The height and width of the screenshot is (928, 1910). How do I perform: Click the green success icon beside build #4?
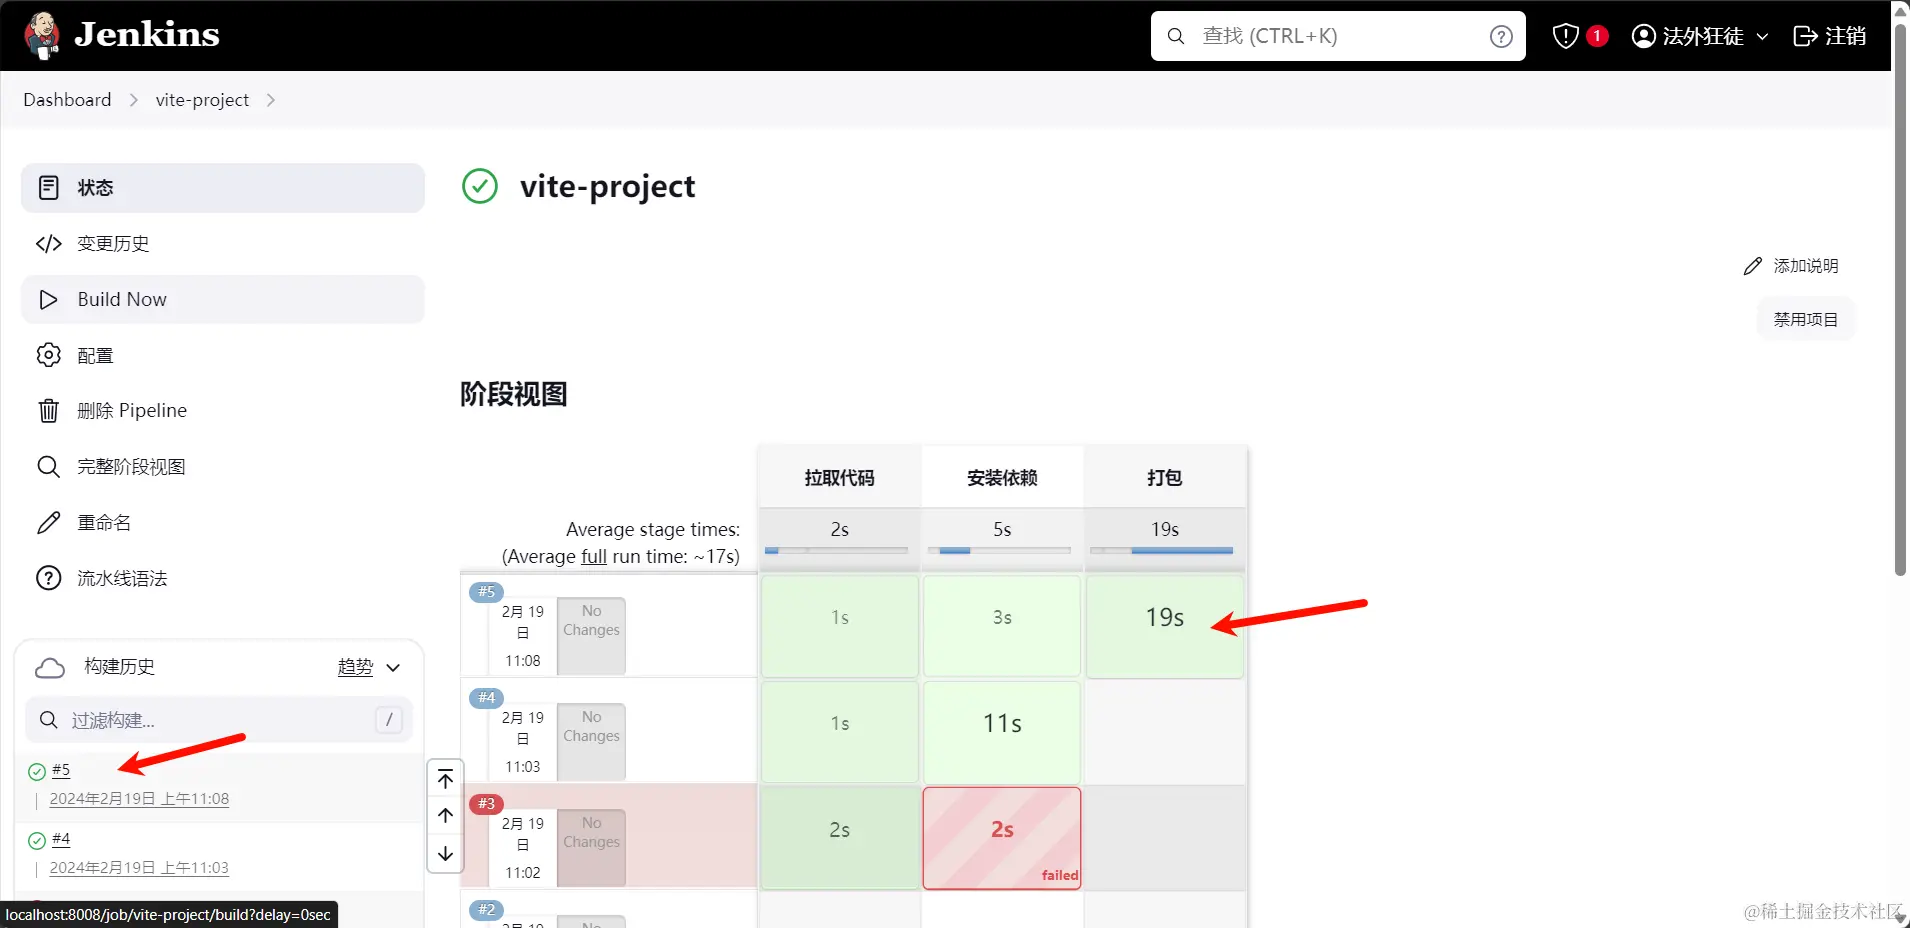(37, 840)
